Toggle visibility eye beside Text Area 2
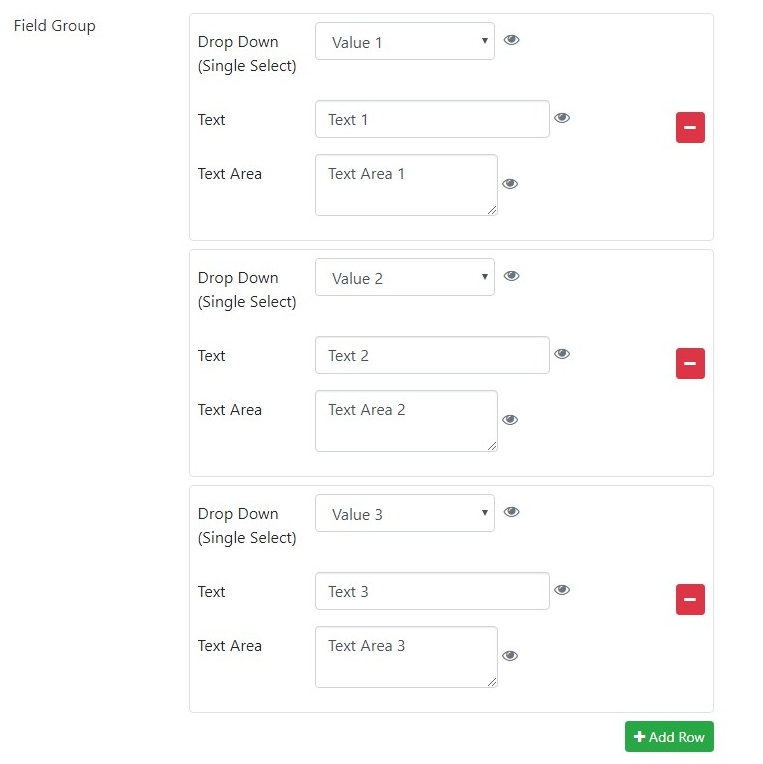This screenshot has width=763, height=764. pyautogui.click(x=510, y=420)
